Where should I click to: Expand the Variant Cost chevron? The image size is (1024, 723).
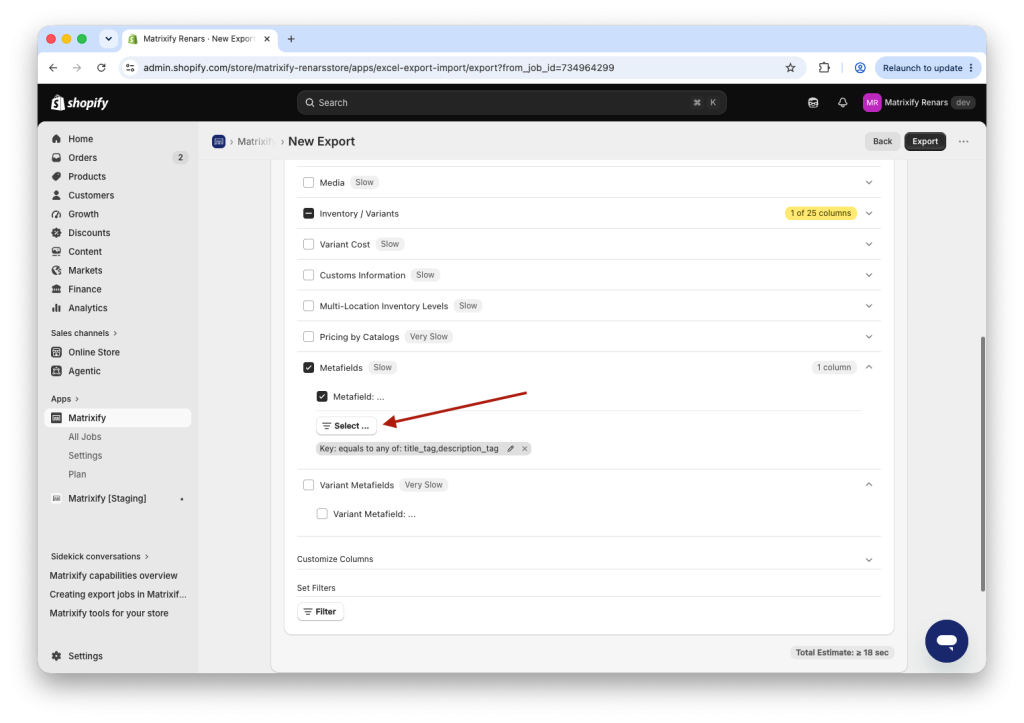(x=869, y=244)
